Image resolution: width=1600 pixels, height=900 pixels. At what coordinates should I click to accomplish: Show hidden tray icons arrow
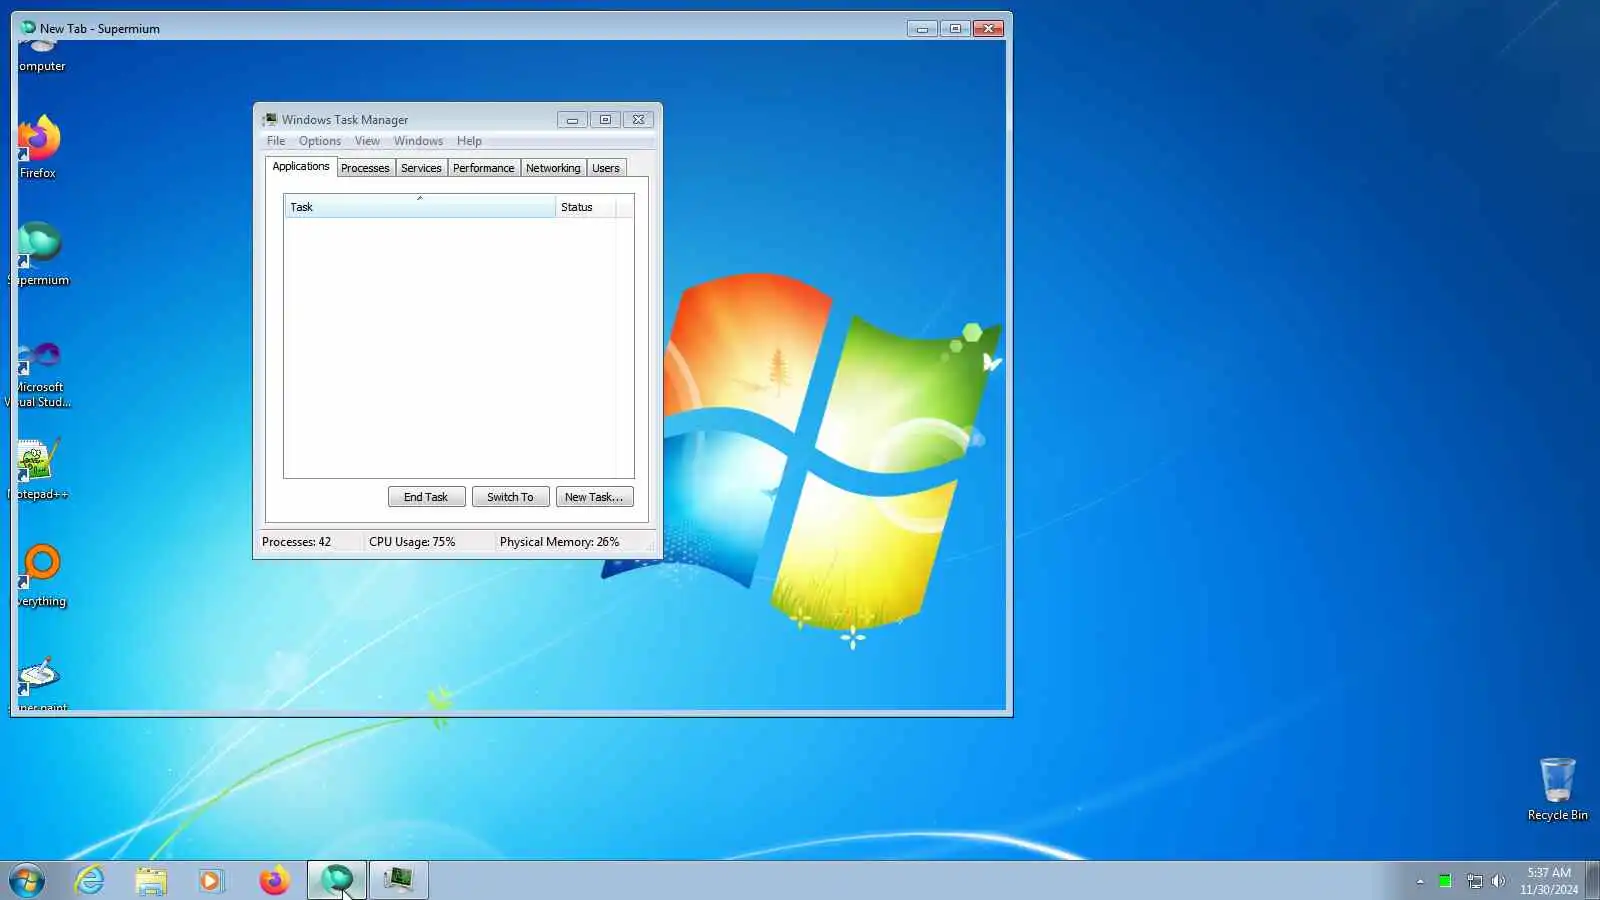(1420, 881)
